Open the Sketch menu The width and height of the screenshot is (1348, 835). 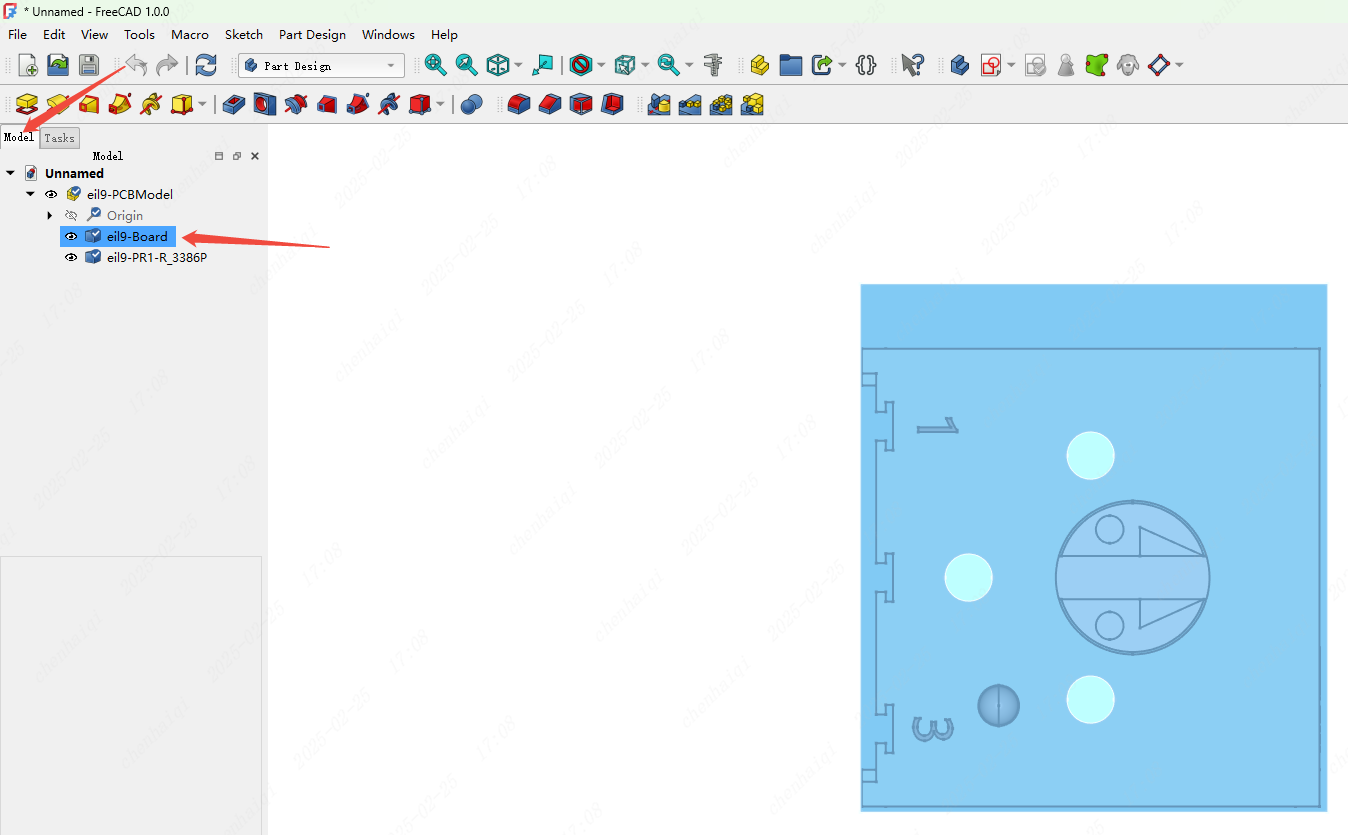243,35
